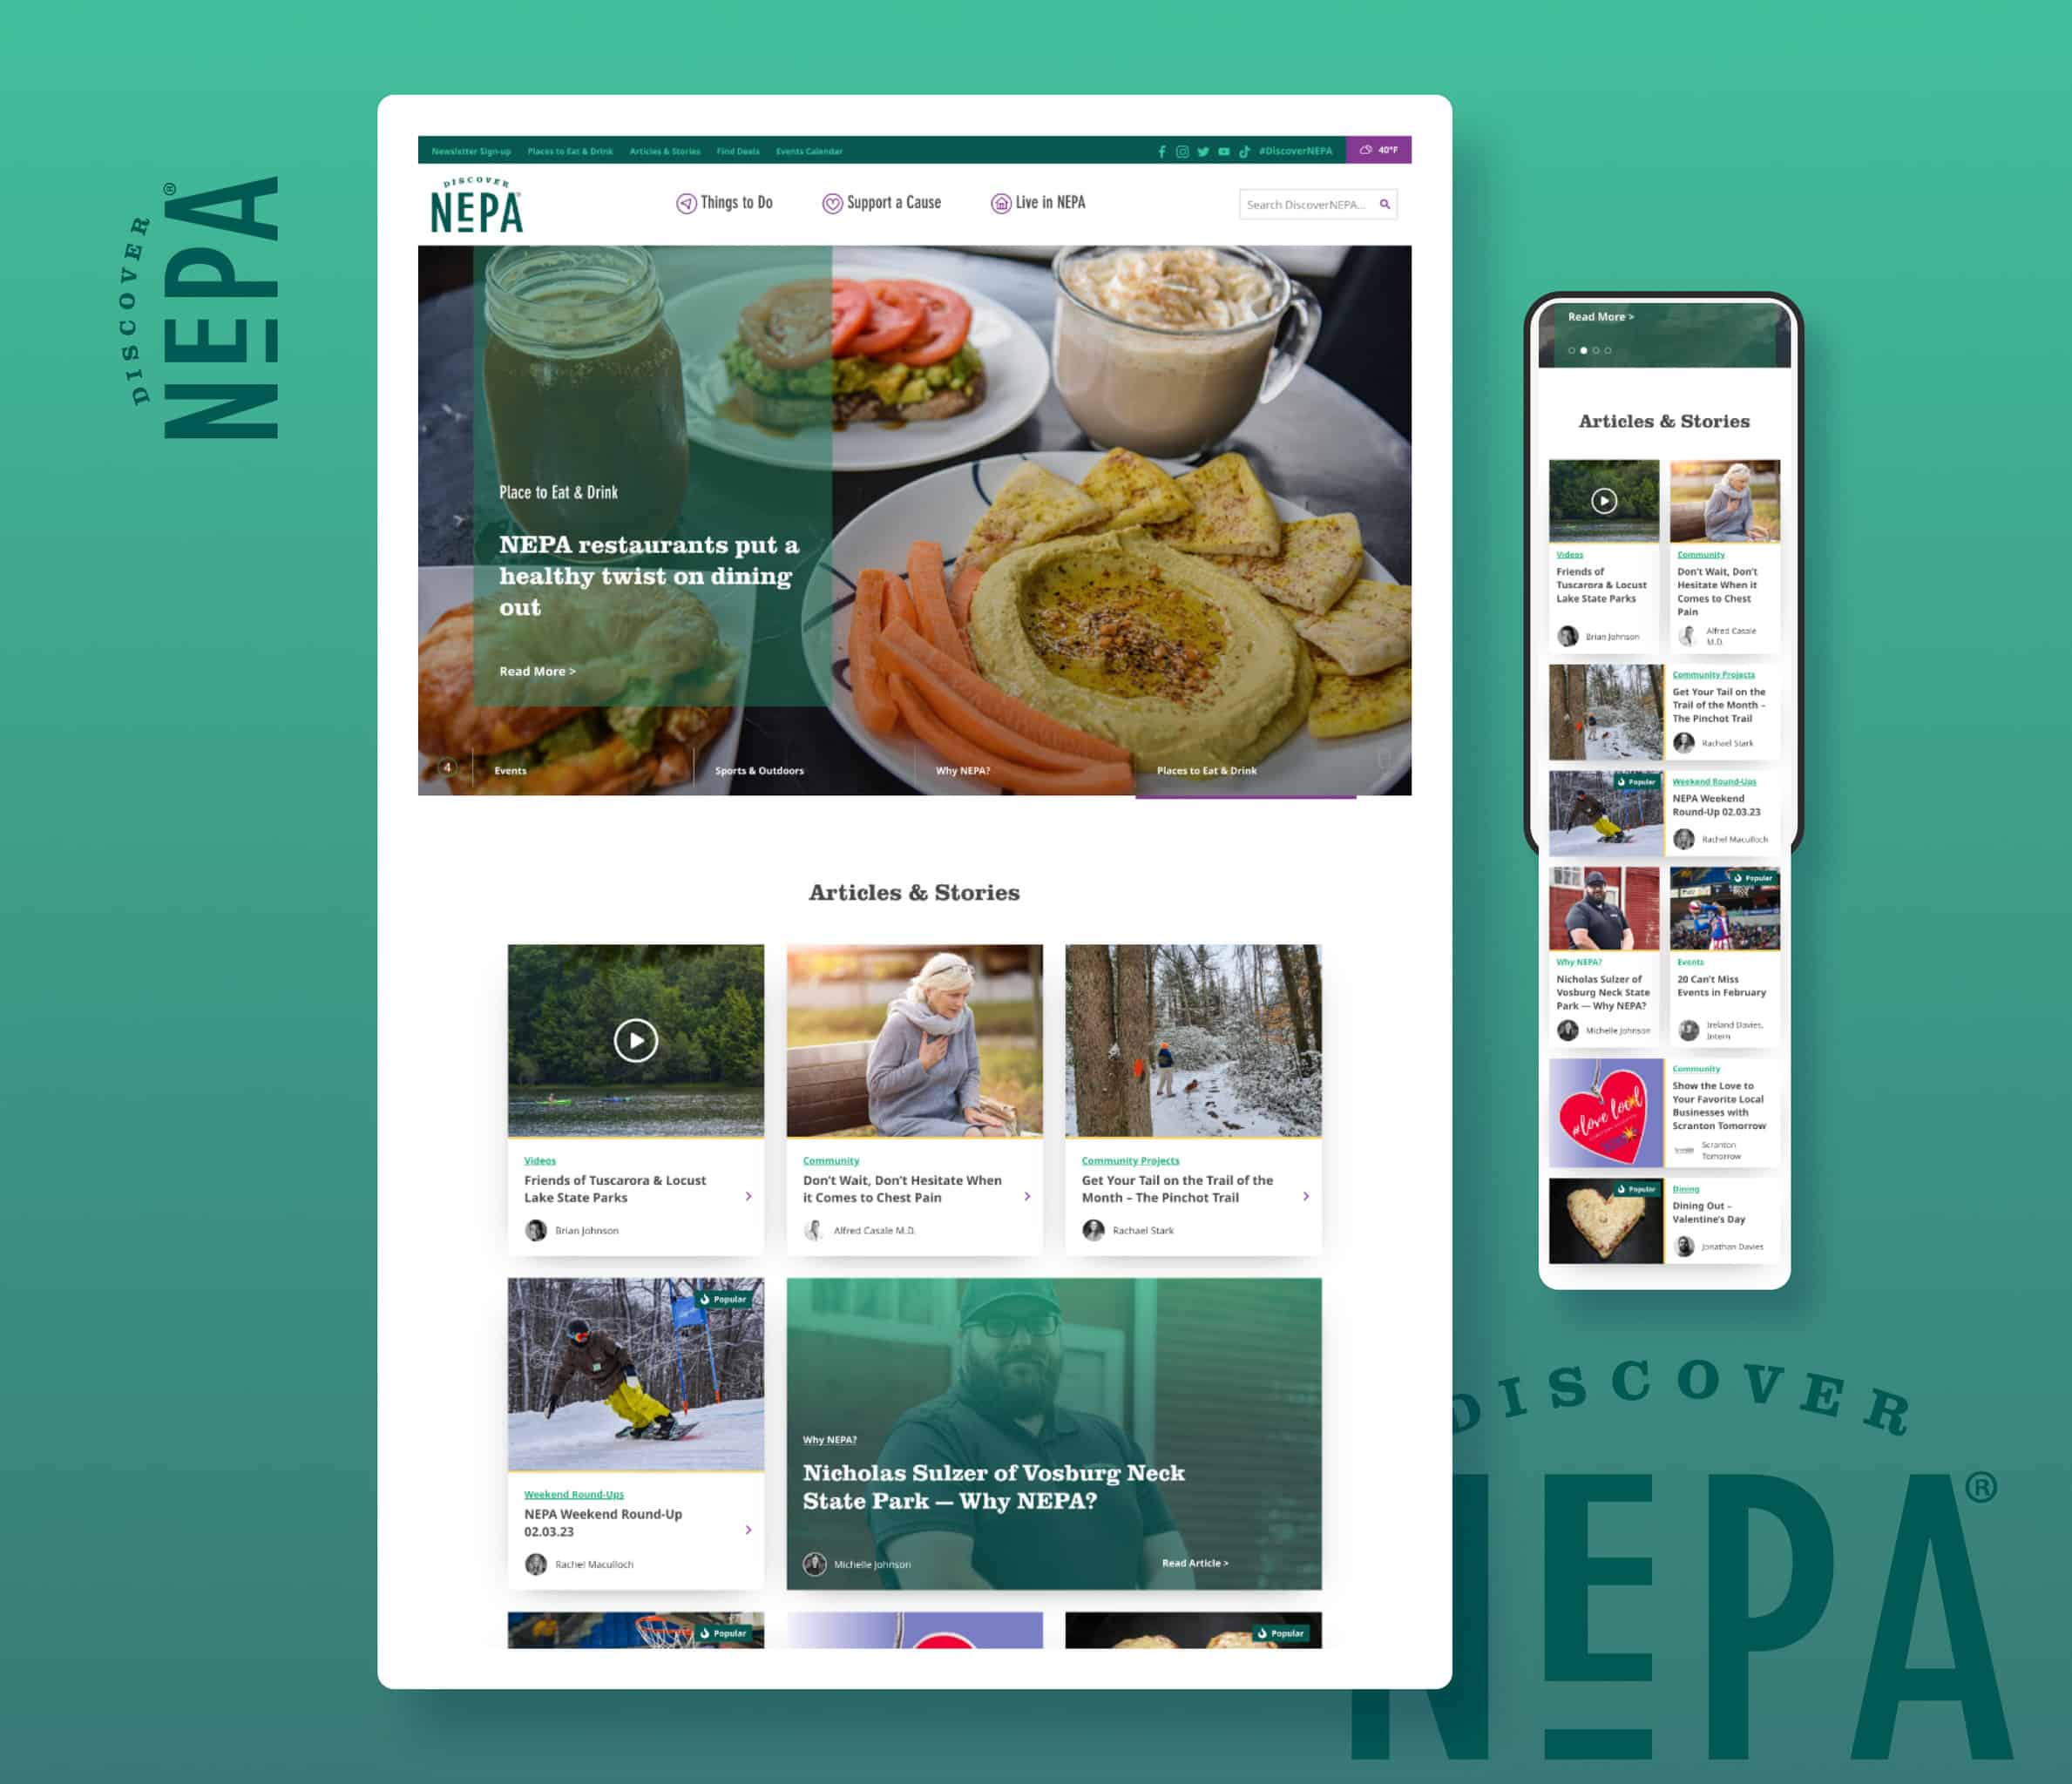Click the YouTube social media icon
This screenshot has width=2072, height=1784.
[1221, 152]
